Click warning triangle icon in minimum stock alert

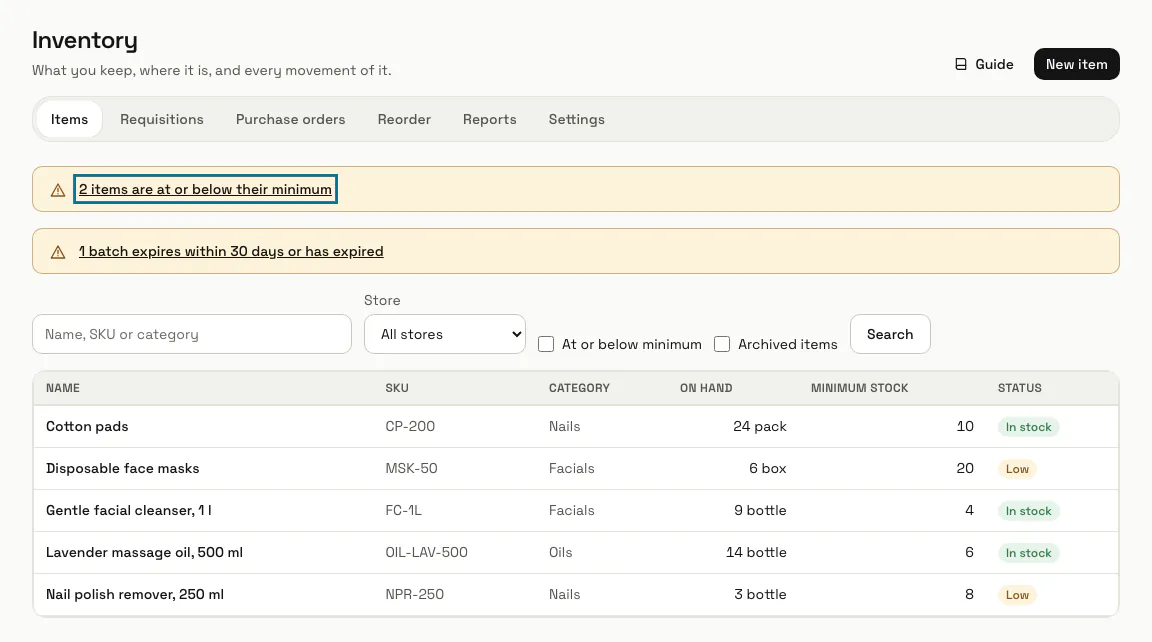[x=58, y=190]
